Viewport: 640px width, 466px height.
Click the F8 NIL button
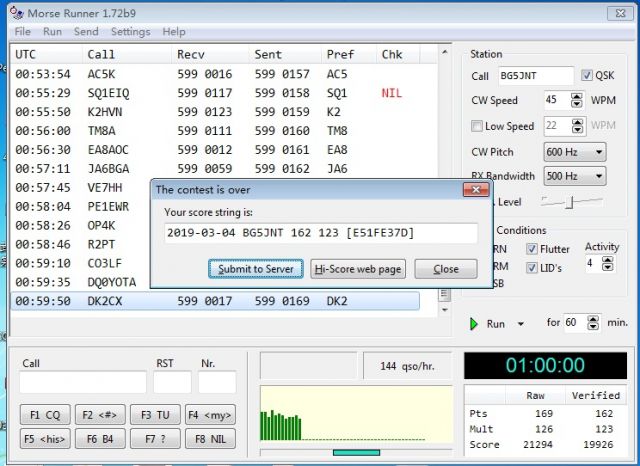tap(210, 439)
